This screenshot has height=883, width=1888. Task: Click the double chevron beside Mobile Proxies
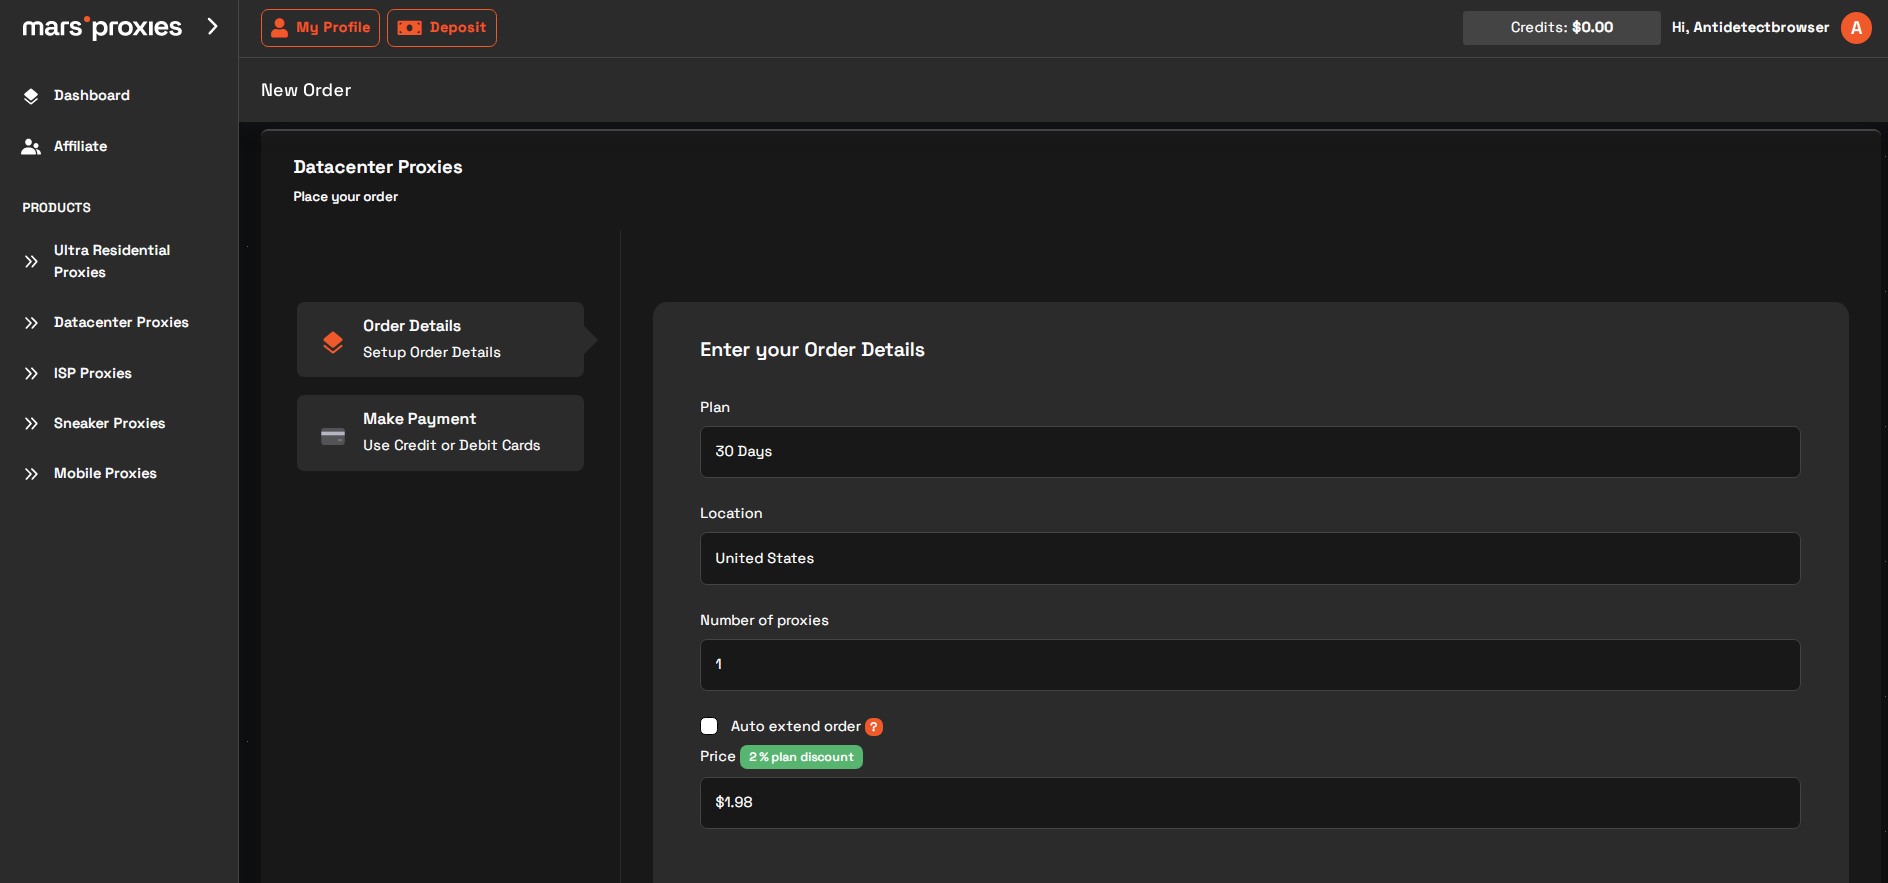pos(31,474)
